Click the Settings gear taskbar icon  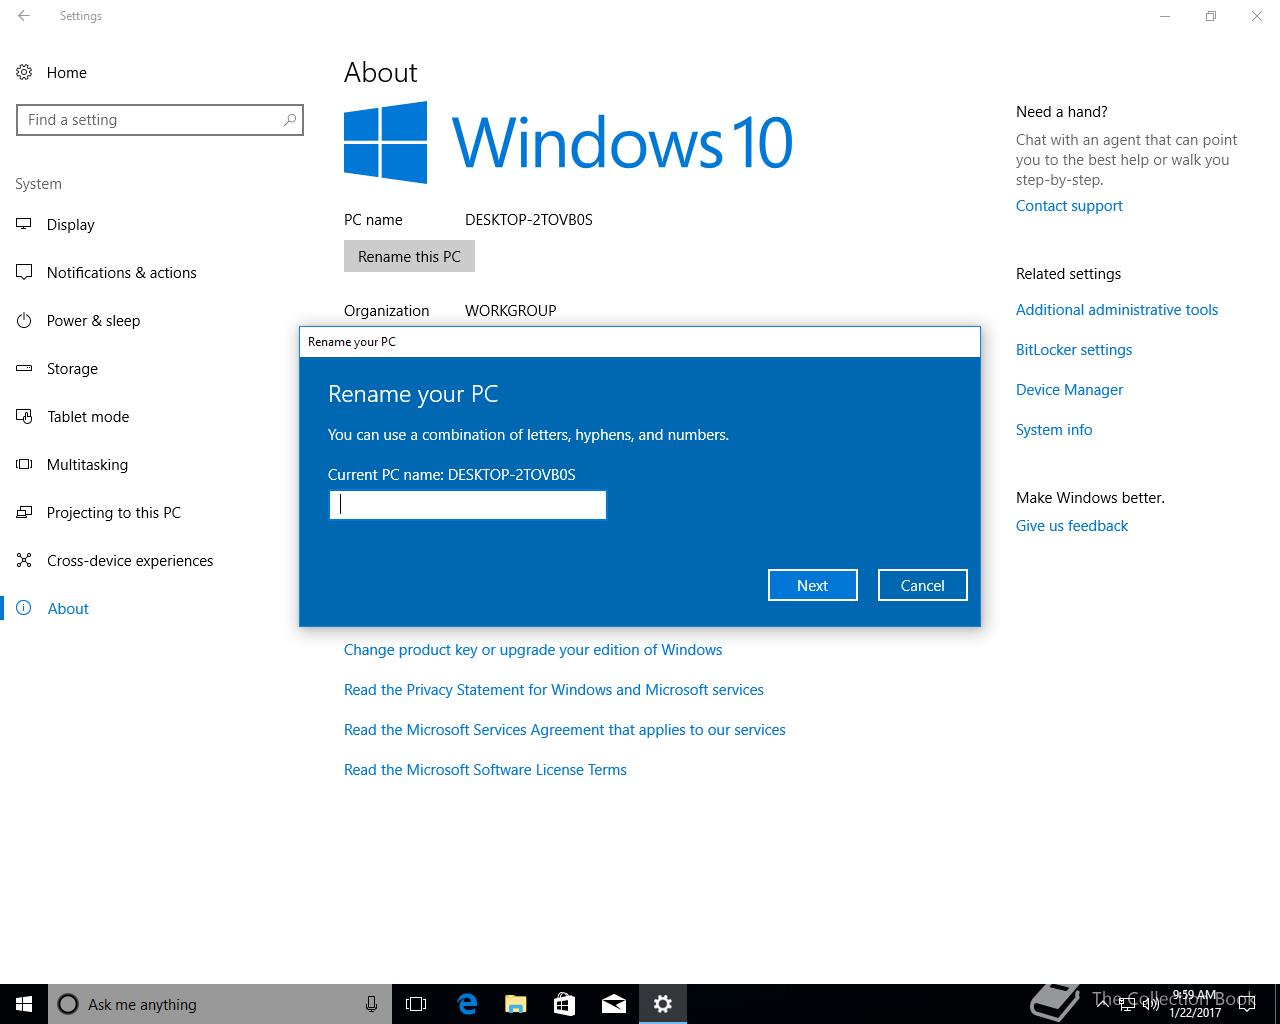tap(662, 1004)
